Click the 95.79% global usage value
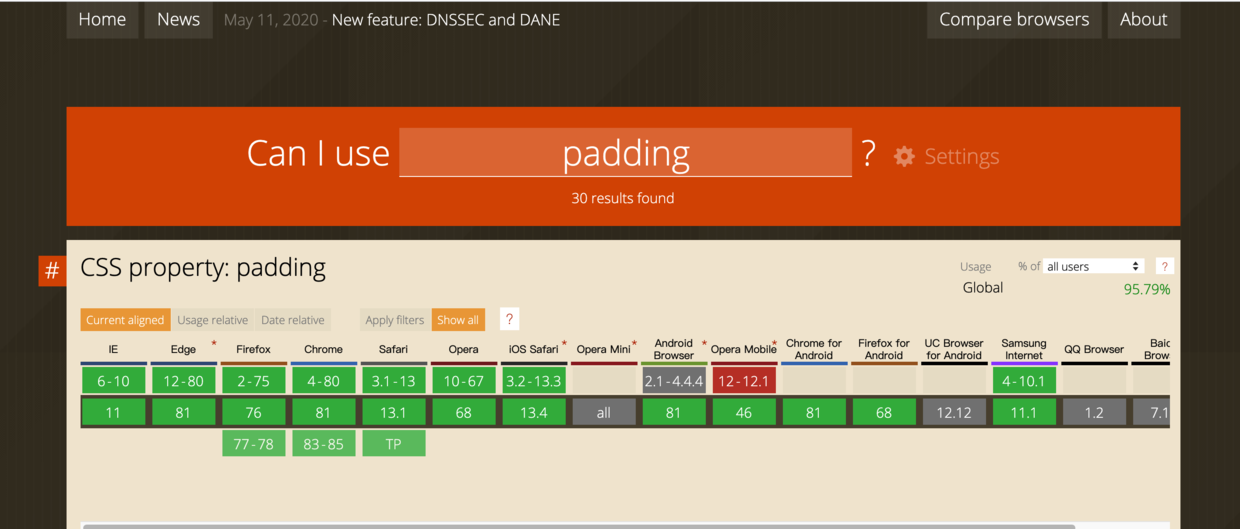1240x529 pixels. tap(1146, 289)
